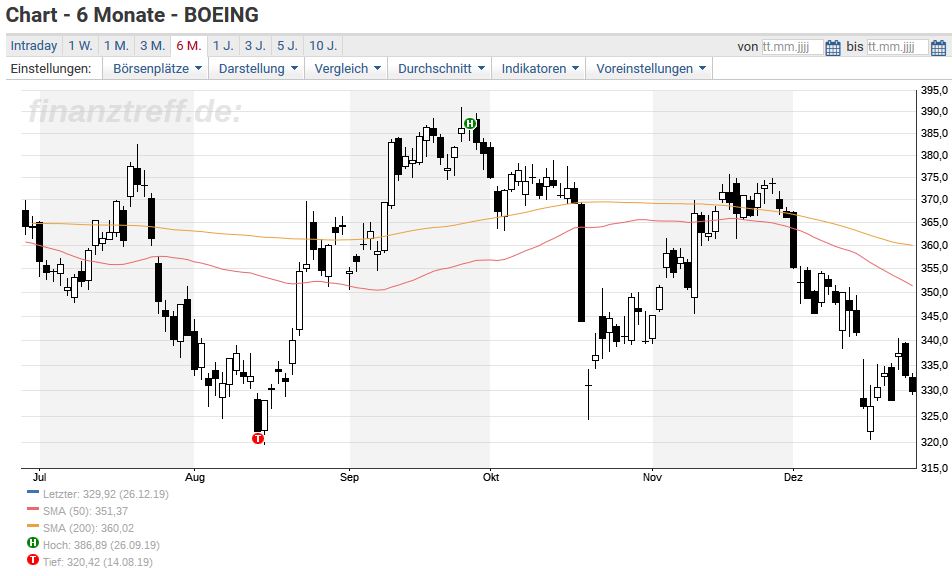Click the 'Dez' label on the time axis

[x=793, y=477]
